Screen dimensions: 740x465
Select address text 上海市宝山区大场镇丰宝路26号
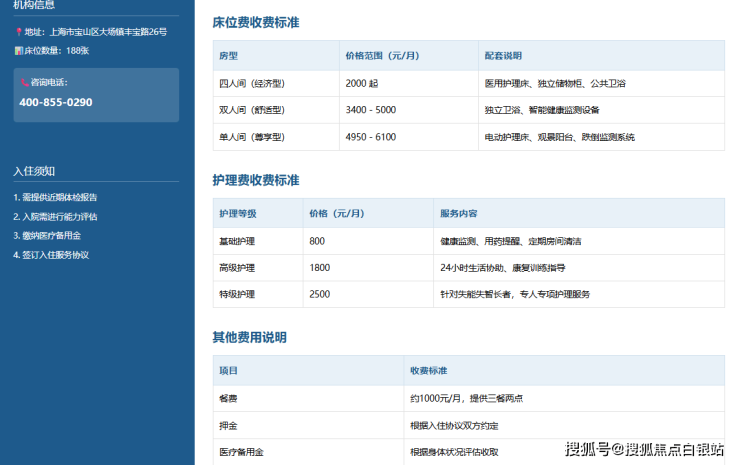(x=108, y=32)
